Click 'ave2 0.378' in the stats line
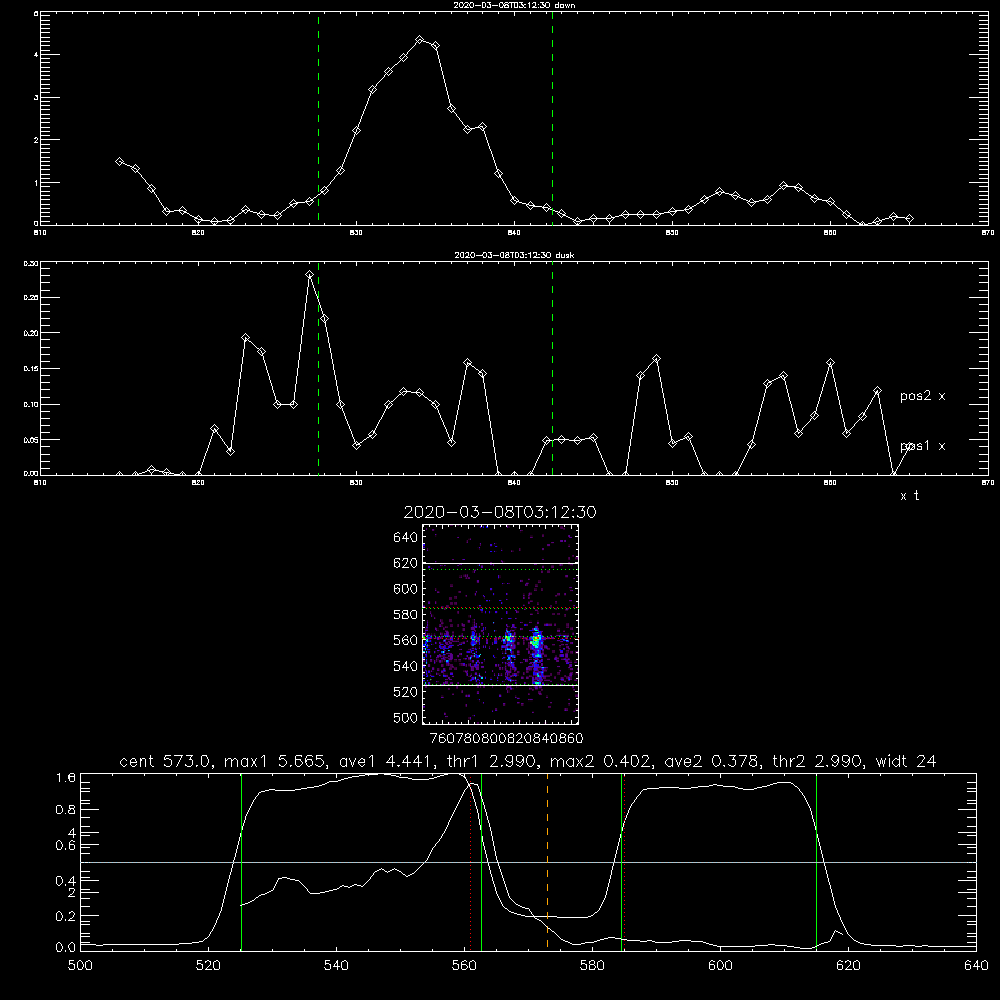 (x=712, y=761)
